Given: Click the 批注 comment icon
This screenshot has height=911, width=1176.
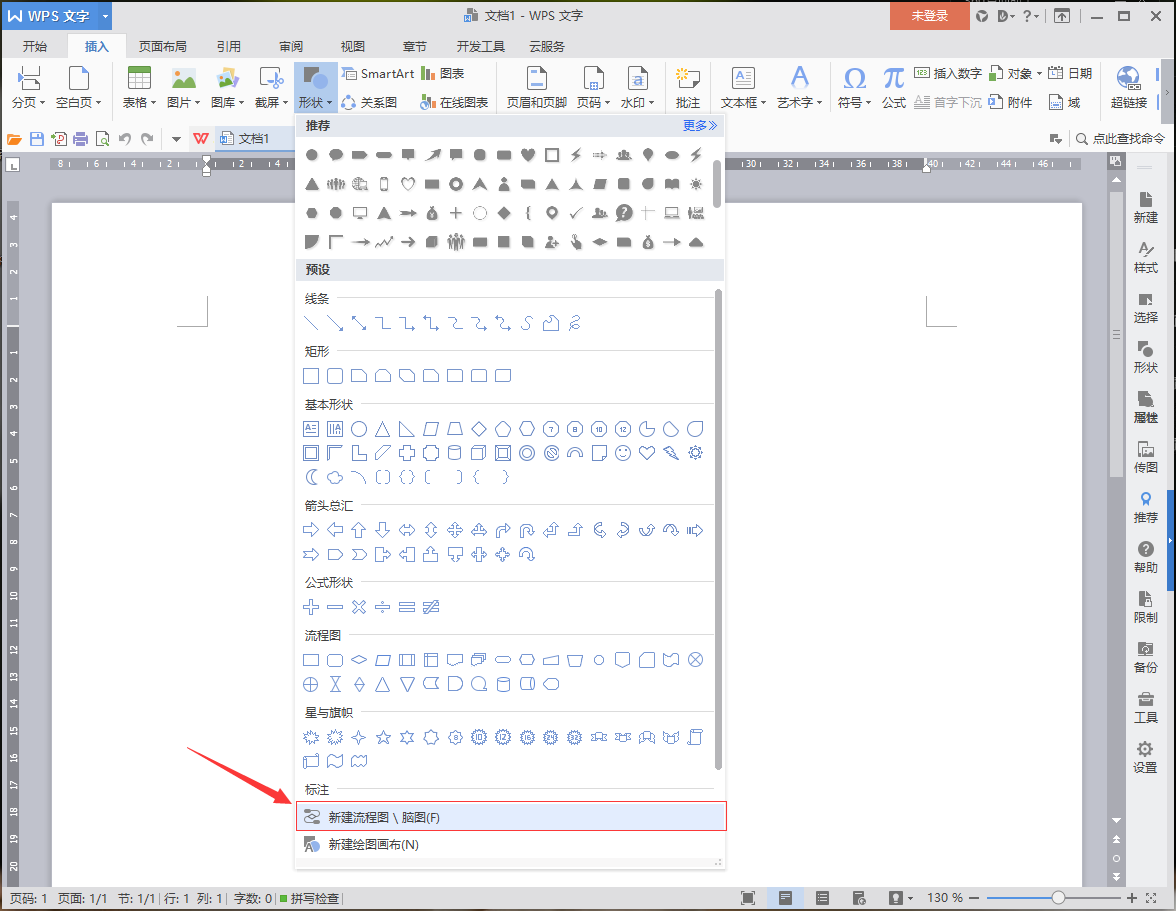Looking at the screenshot, I should click(687, 79).
